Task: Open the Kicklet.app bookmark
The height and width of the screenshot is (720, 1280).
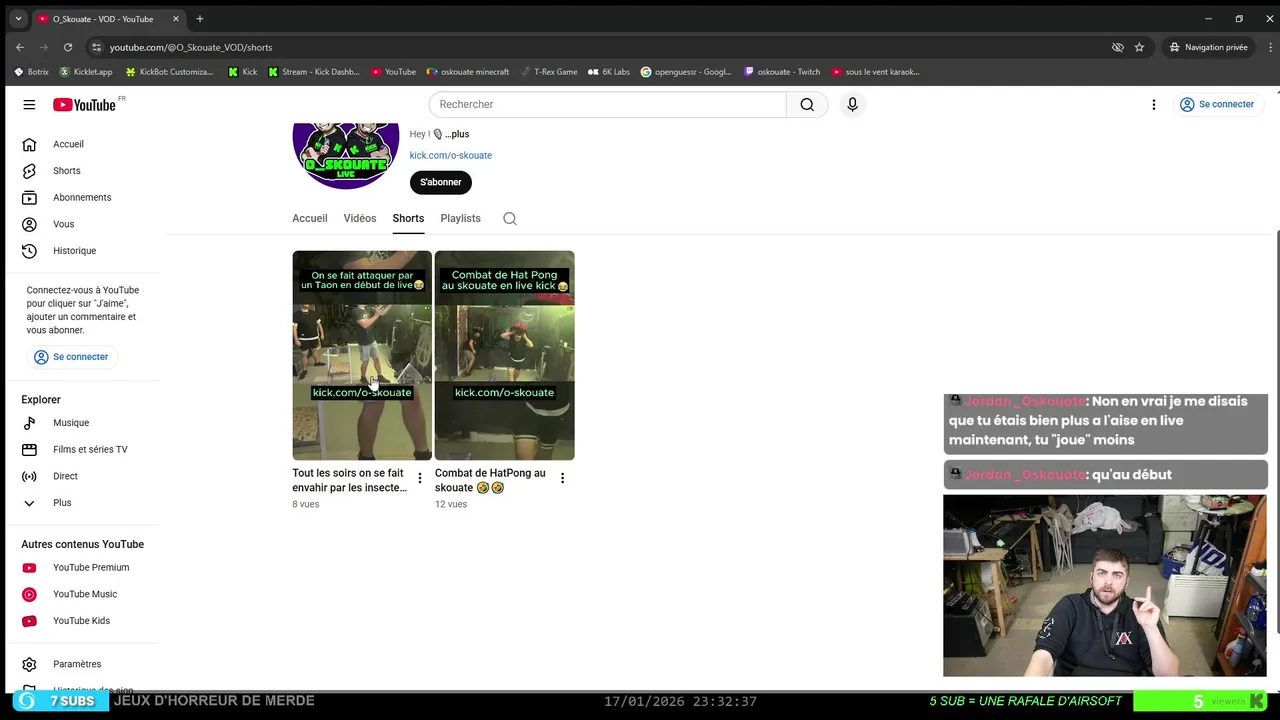Action: tap(86, 72)
